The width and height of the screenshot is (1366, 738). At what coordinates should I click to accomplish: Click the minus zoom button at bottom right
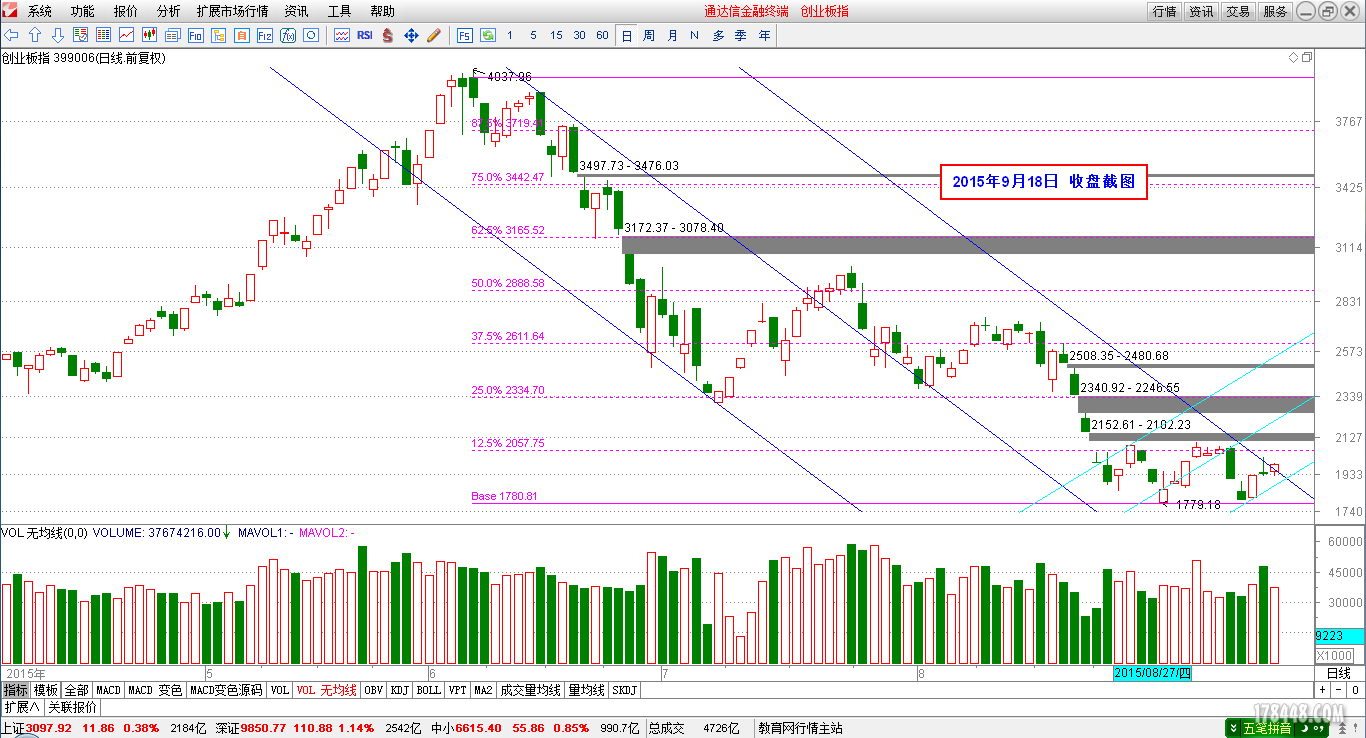click(1339, 690)
